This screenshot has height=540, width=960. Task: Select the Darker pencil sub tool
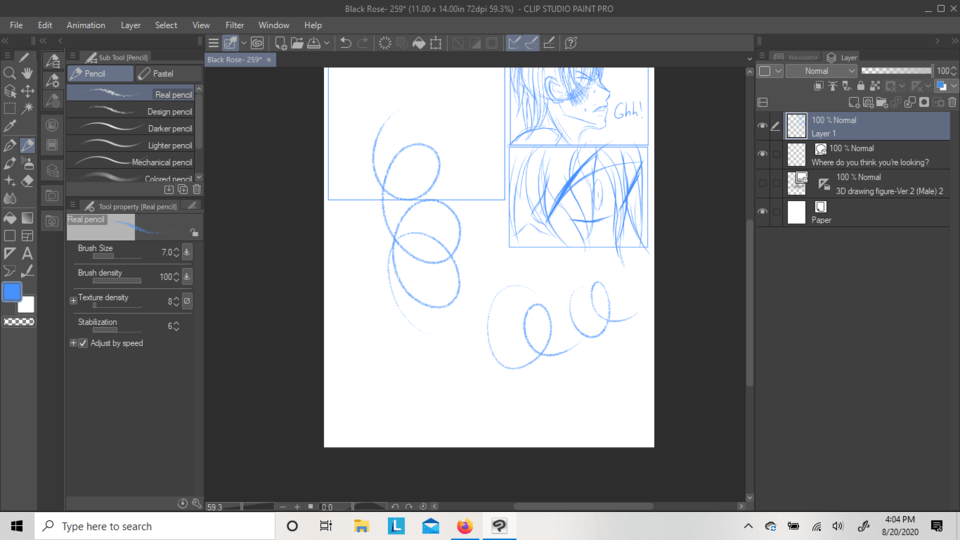130,129
